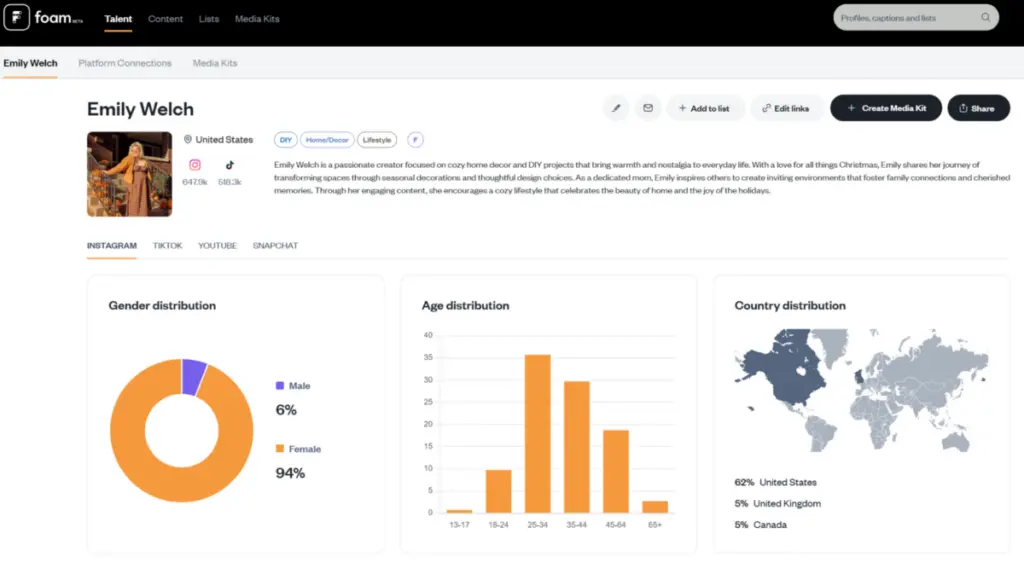1024x562 pixels.
Task: Click the TikTok icon under the profile
Action: [230, 165]
